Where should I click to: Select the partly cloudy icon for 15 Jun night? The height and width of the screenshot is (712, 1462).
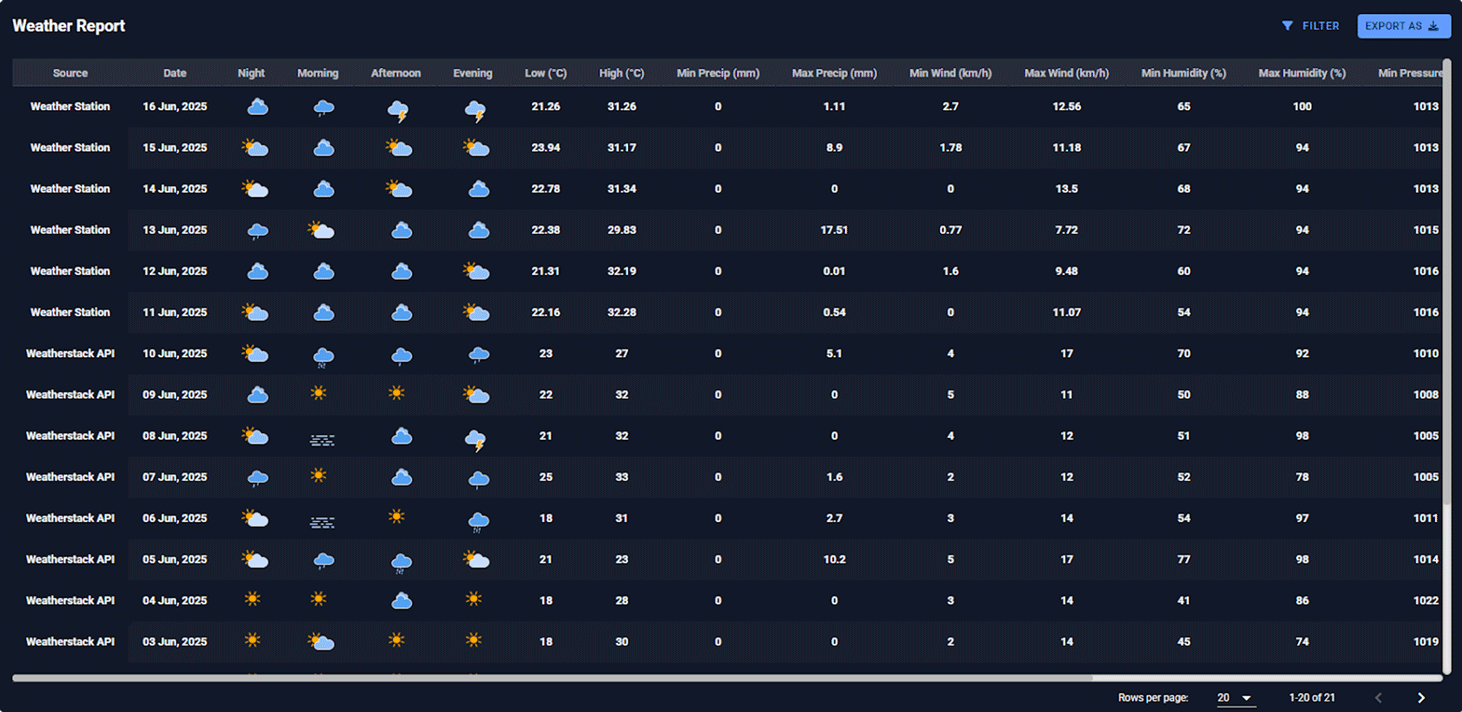255,146
